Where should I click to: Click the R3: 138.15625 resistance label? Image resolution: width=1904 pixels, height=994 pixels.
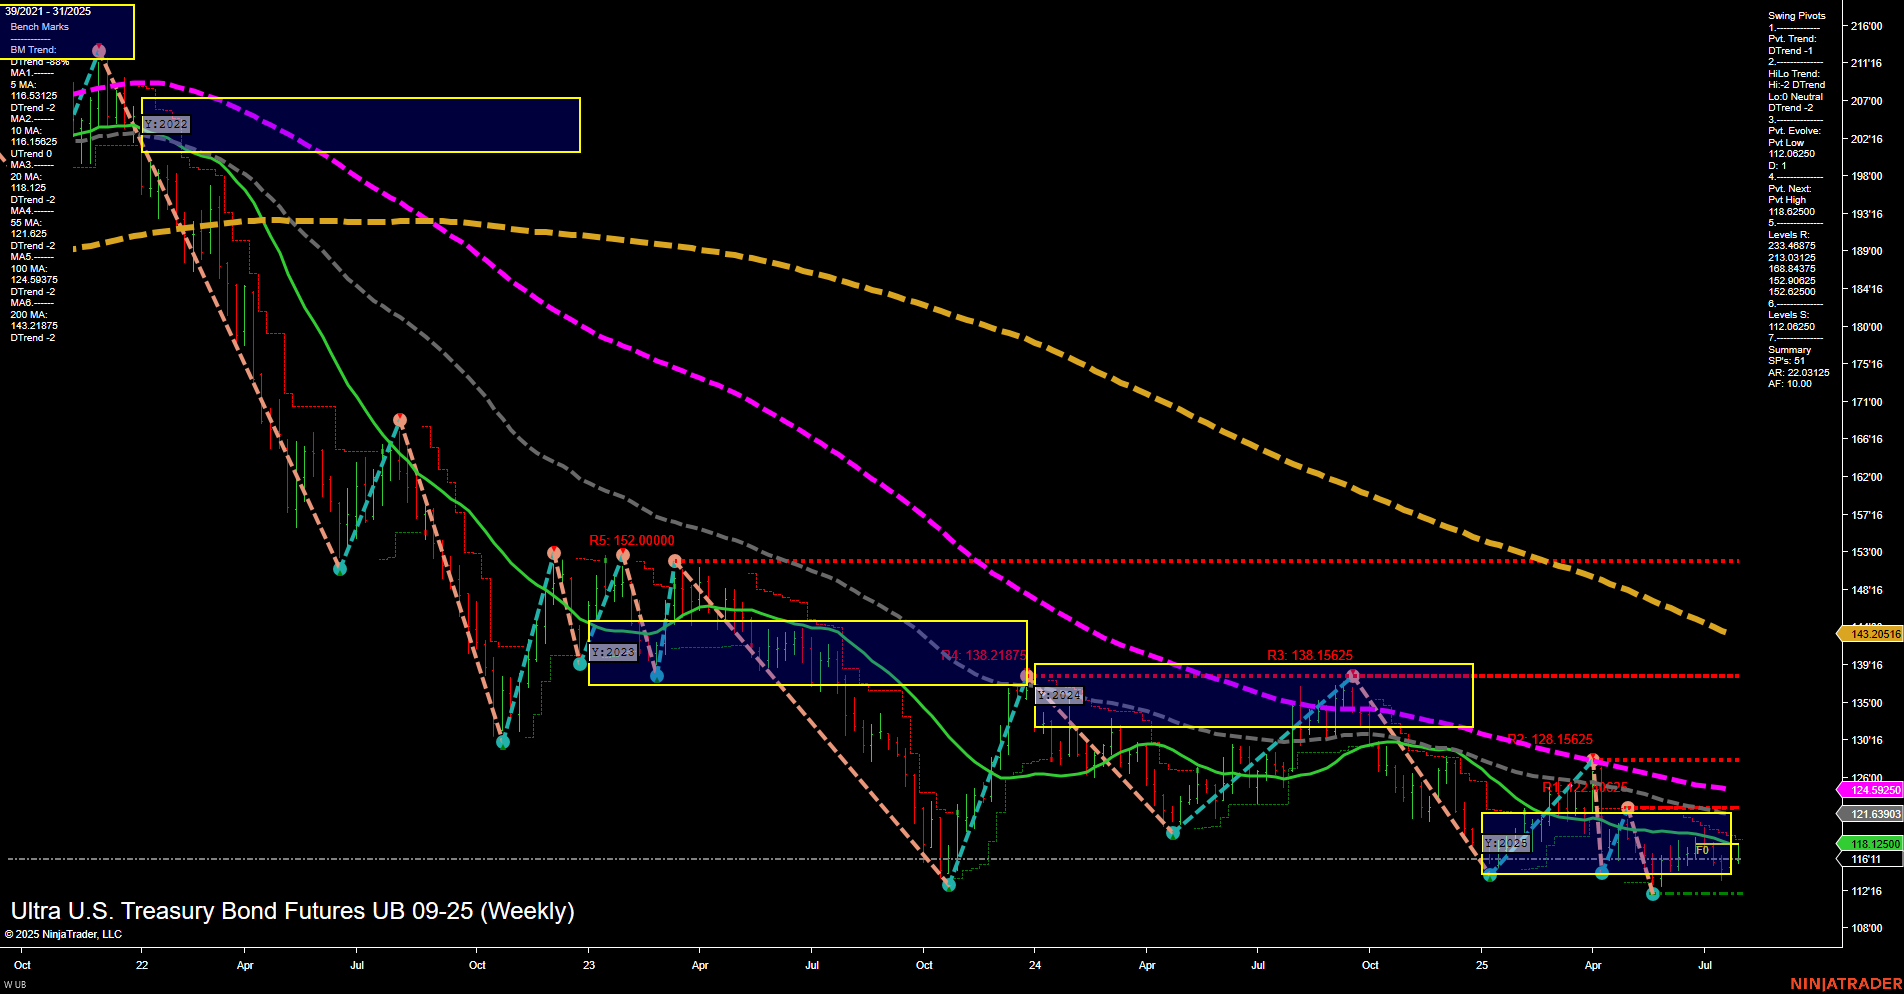1309,655
